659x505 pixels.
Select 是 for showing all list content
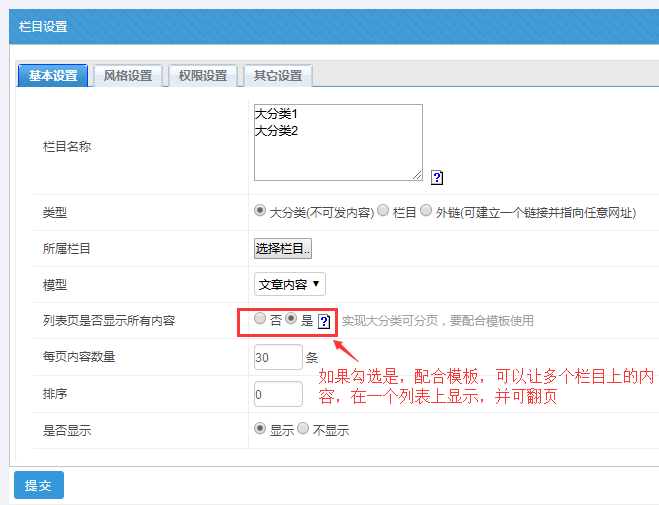tap(292, 320)
